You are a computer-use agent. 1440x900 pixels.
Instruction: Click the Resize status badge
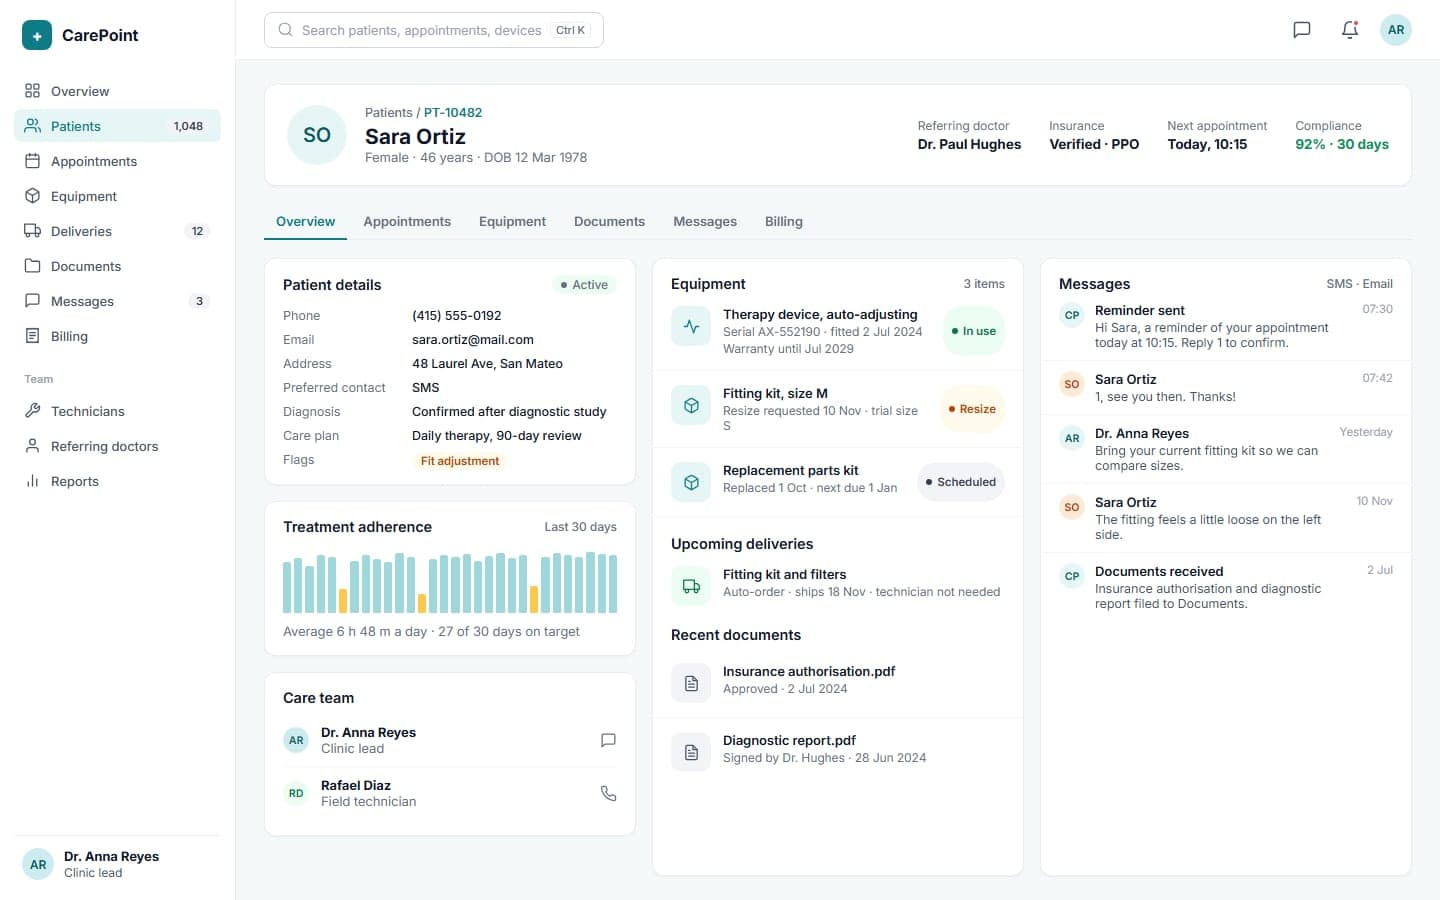pos(972,409)
